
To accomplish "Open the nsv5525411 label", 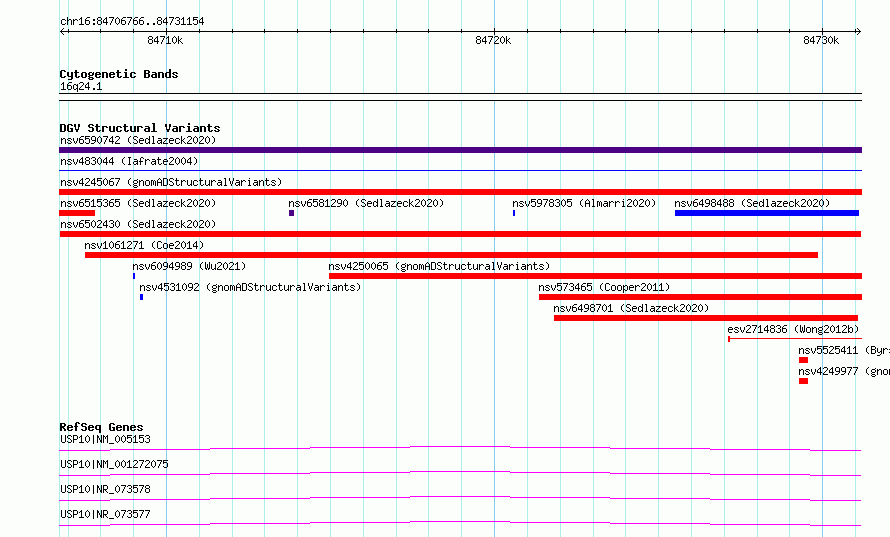I will (x=843, y=350).
